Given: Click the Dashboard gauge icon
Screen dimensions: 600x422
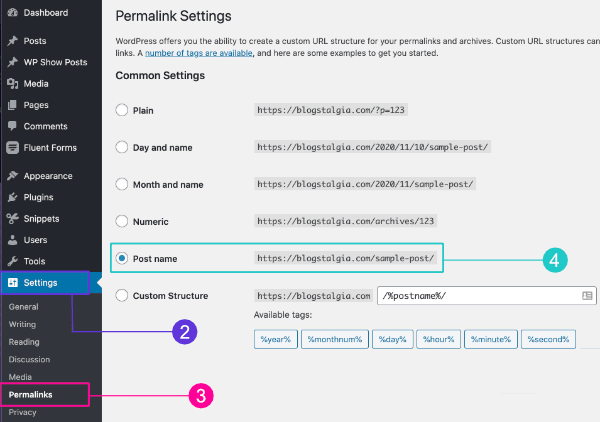Looking at the screenshot, I should 13,13.
